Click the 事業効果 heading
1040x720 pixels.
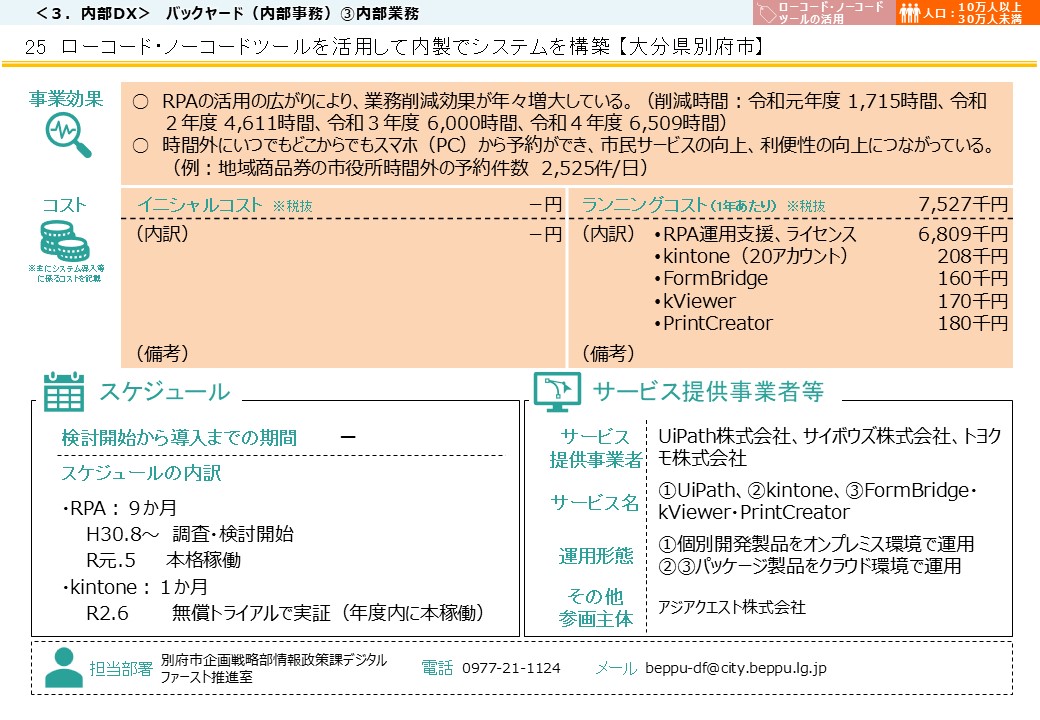coord(66,99)
